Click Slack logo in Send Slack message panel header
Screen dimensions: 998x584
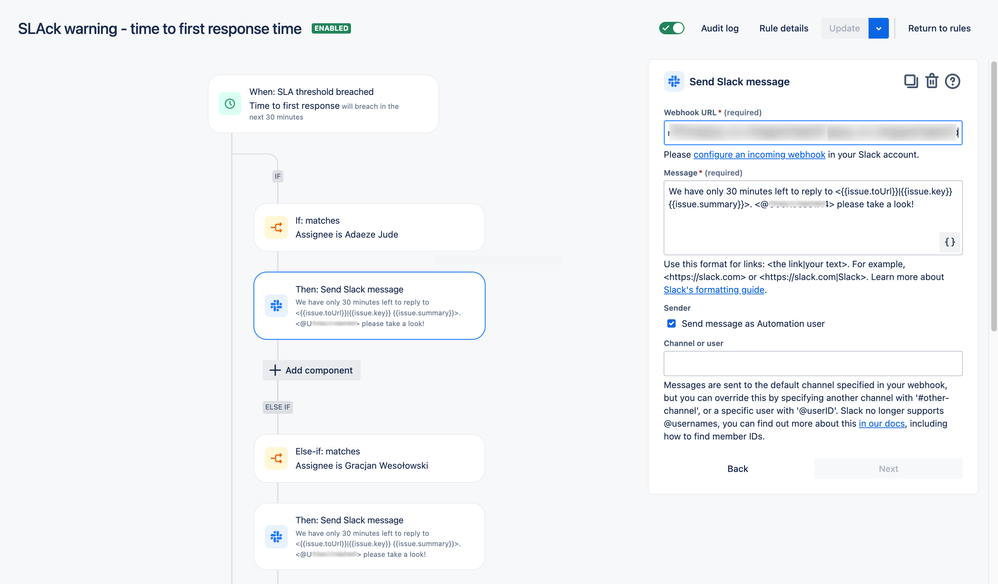coord(673,81)
